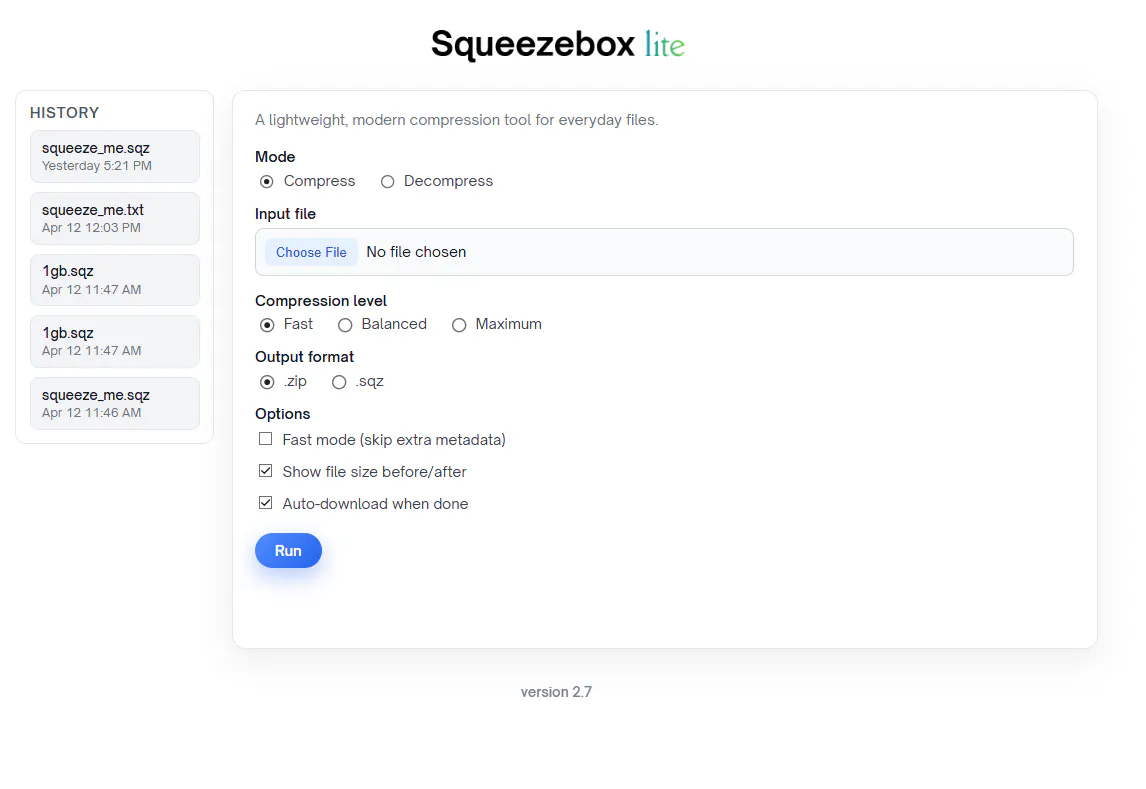The image size is (1146, 789).
Task: Open squeeze_me.sqz from Apr 12 11:46 AM
Action: pos(115,403)
